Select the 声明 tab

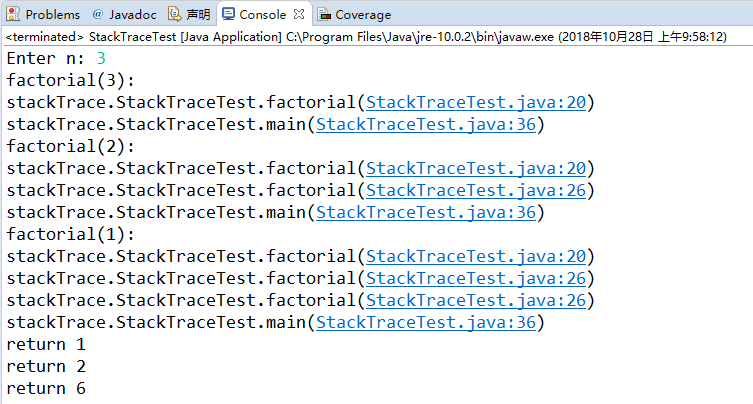point(189,14)
